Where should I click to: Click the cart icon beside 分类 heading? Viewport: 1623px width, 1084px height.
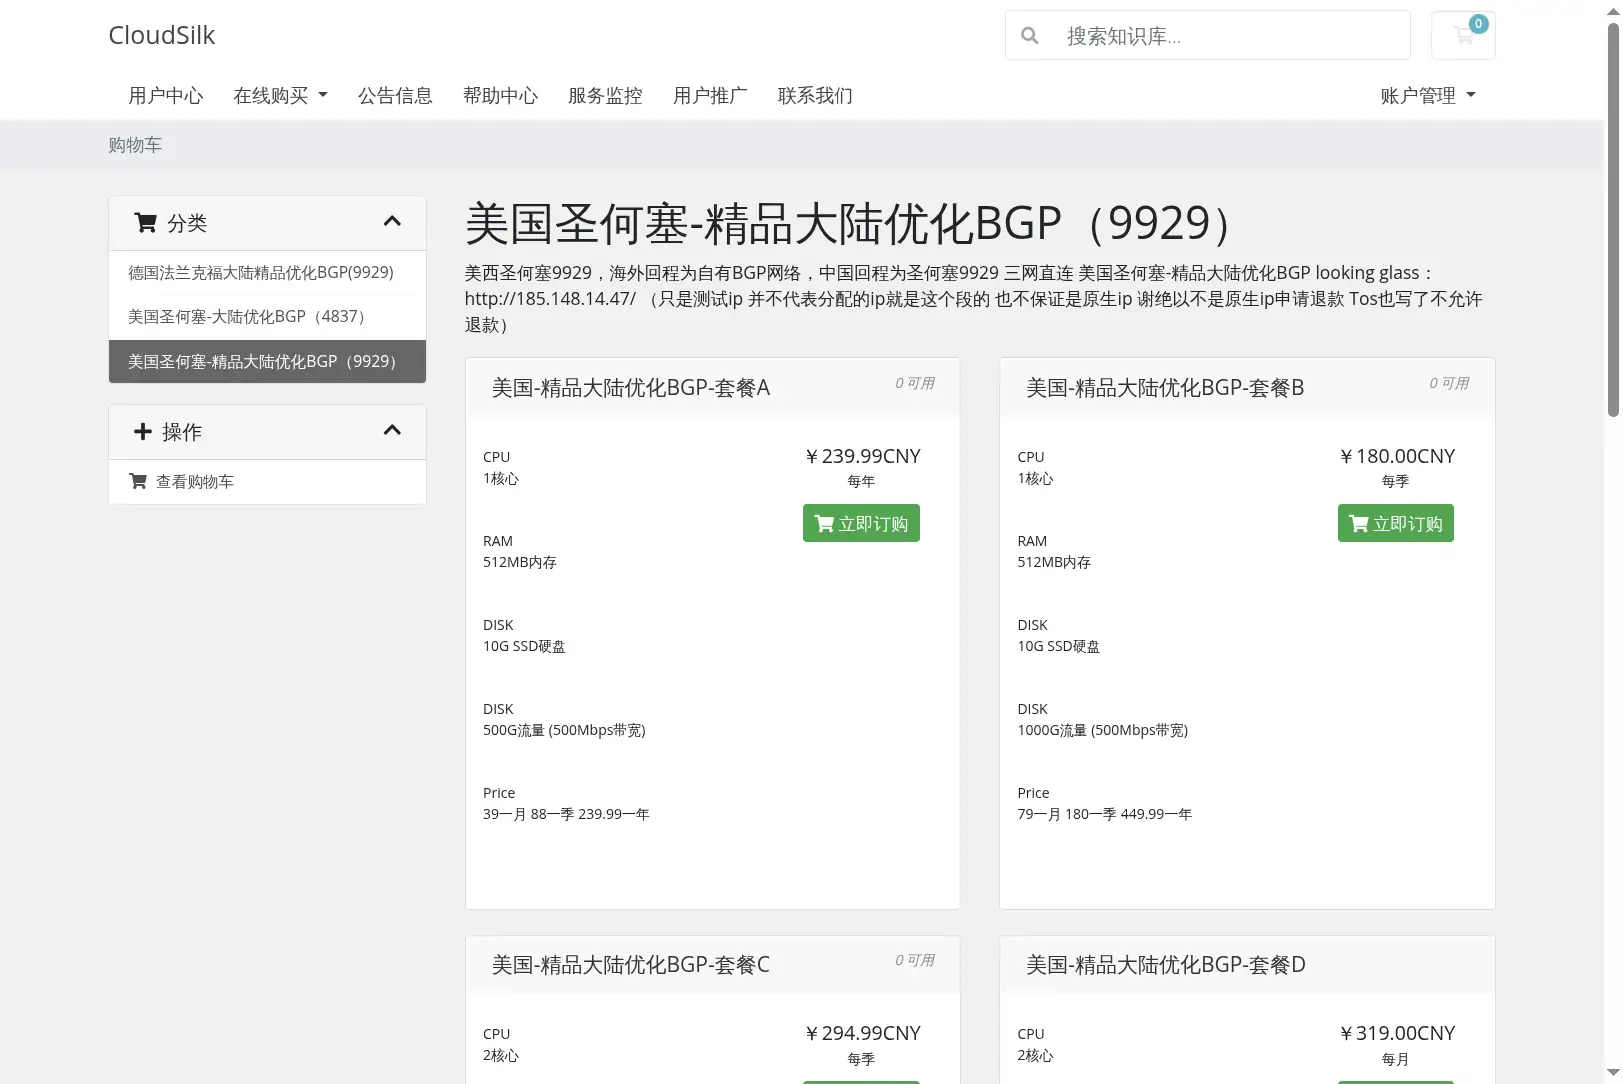[x=145, y=223]
